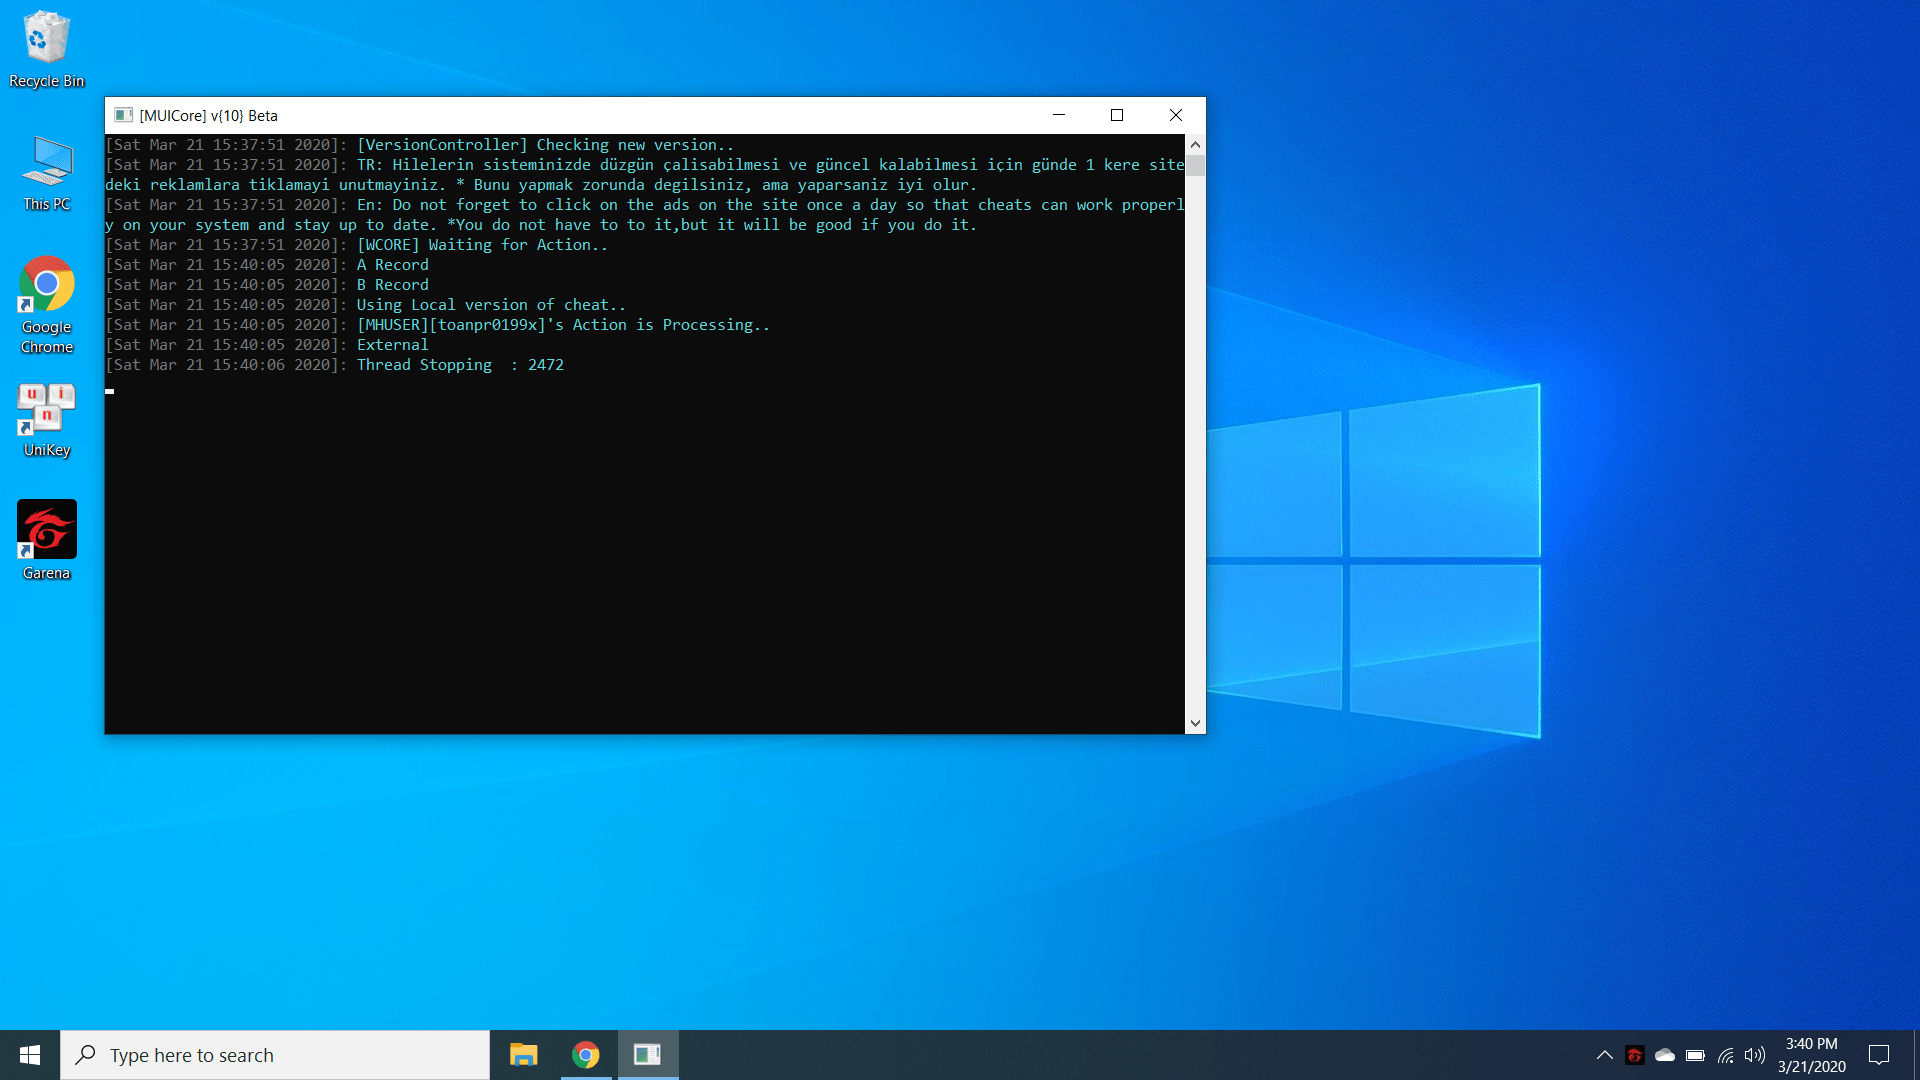Click the search magnifier icon in taskbar

86,1054
